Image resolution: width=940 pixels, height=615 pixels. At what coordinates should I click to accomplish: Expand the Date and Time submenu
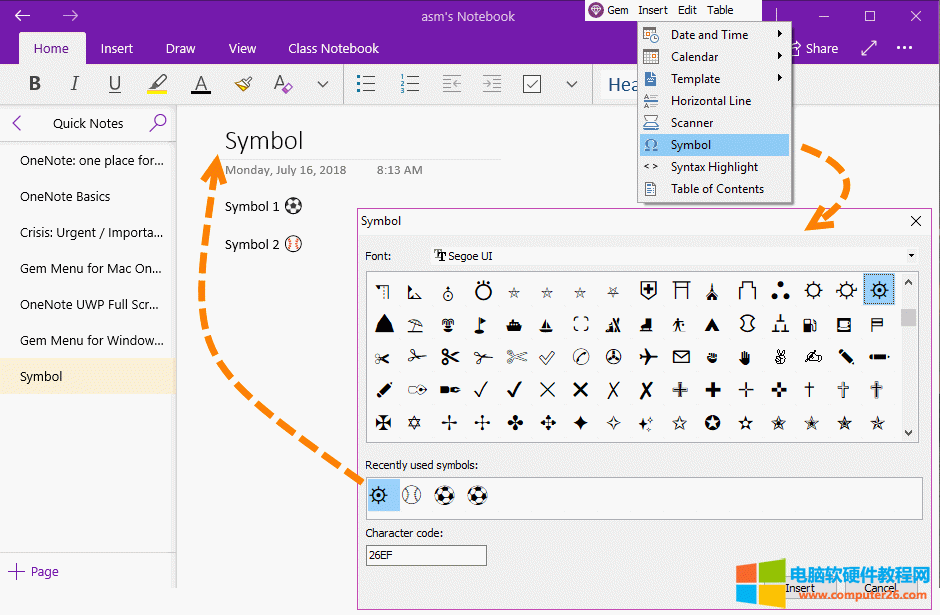(x=713, y=34)
